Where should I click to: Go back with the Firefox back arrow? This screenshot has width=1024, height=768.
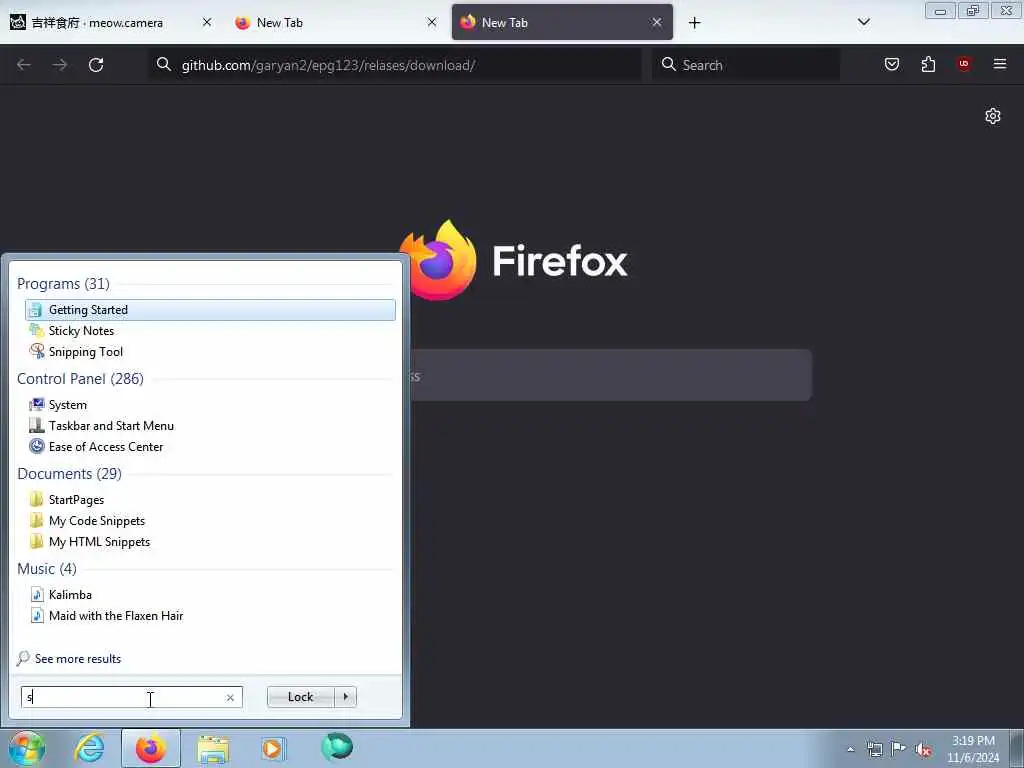pyautogui.click(x=24, y=65)
